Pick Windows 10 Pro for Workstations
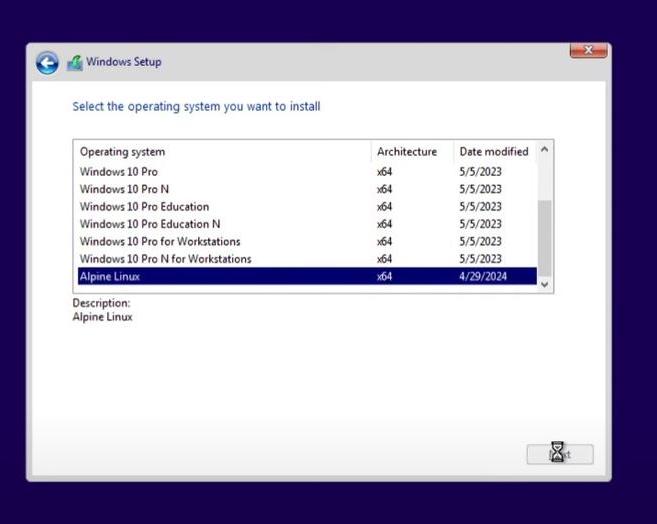Screen dimensions: 657x524 click(307, 242)
